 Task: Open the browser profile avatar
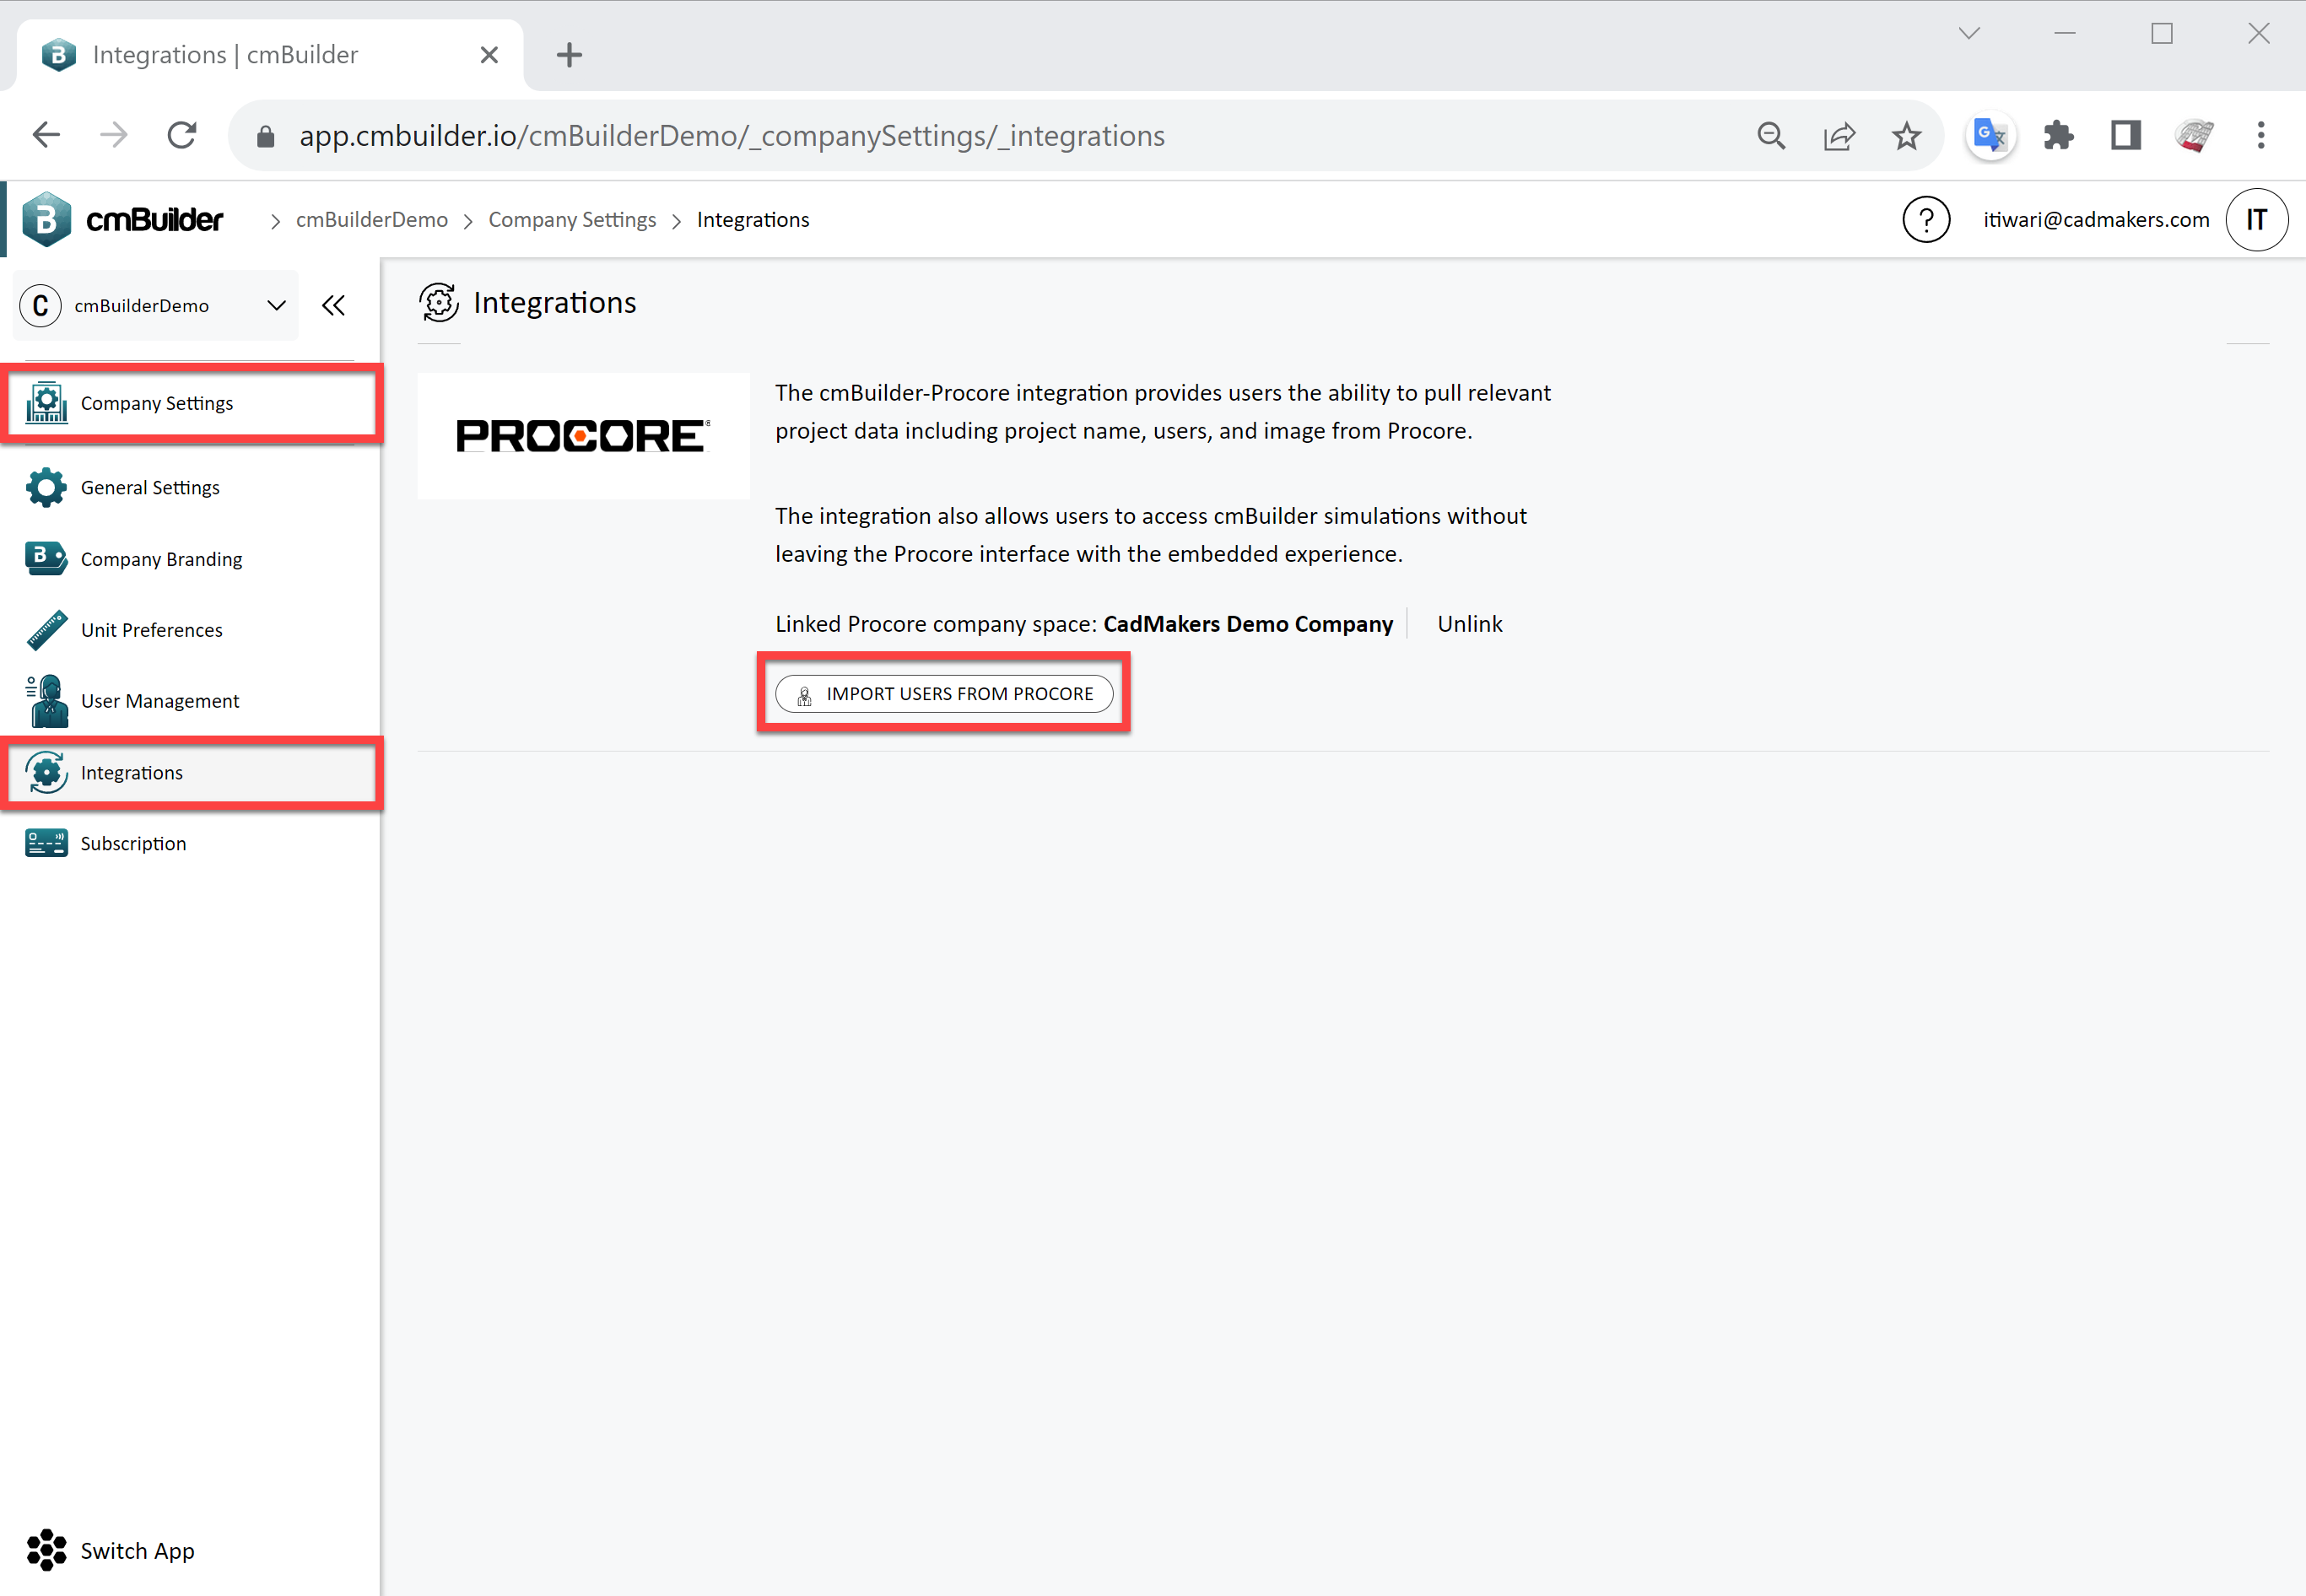(2194, 135)
